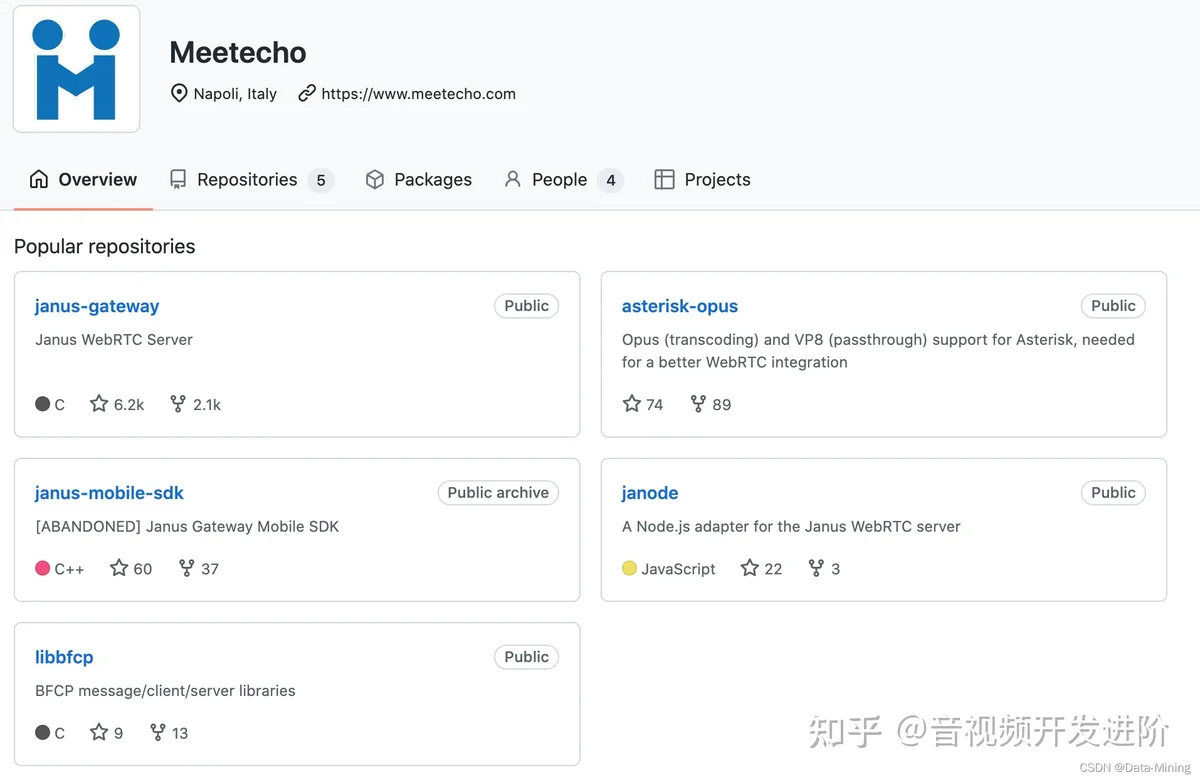This screenshot has height=780, width=1200.
Task: Click the fork icon of libbfcp (13)
Action: pos(158,732)
